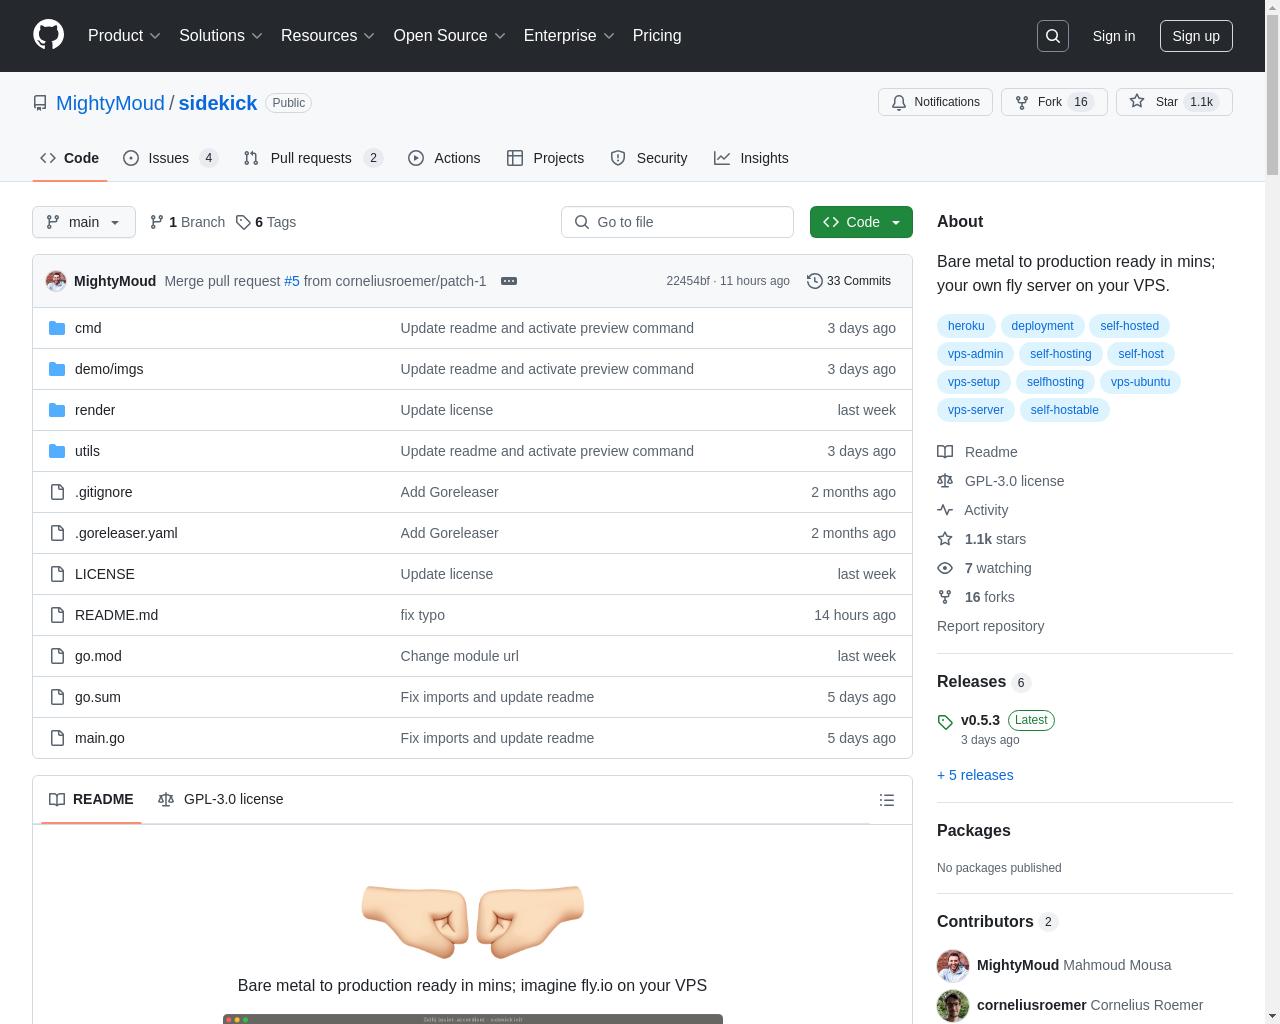View the 6 Tags link
Screen dimensions: 1280x1024
266,222
